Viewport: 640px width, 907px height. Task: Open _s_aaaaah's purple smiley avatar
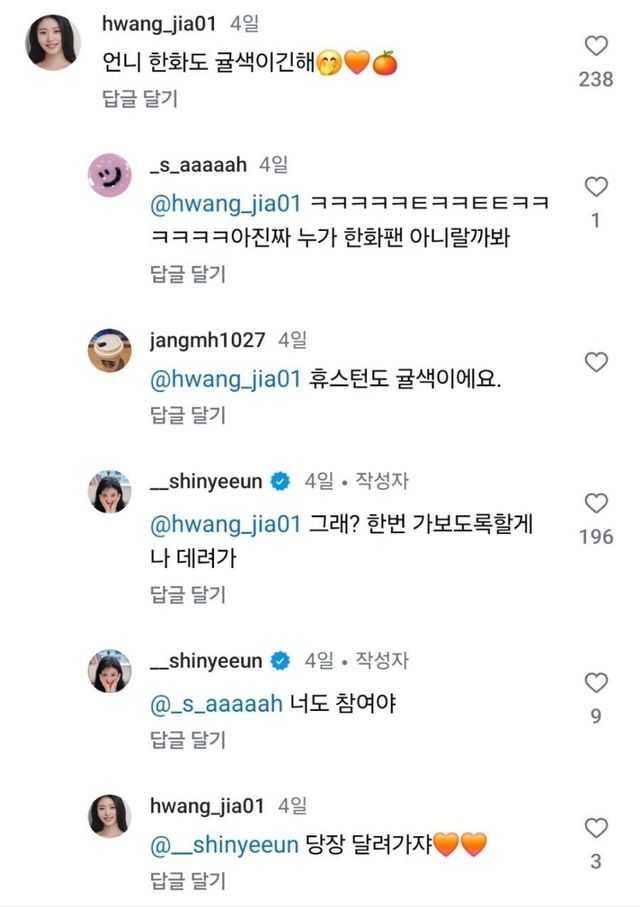coord(110,177)
